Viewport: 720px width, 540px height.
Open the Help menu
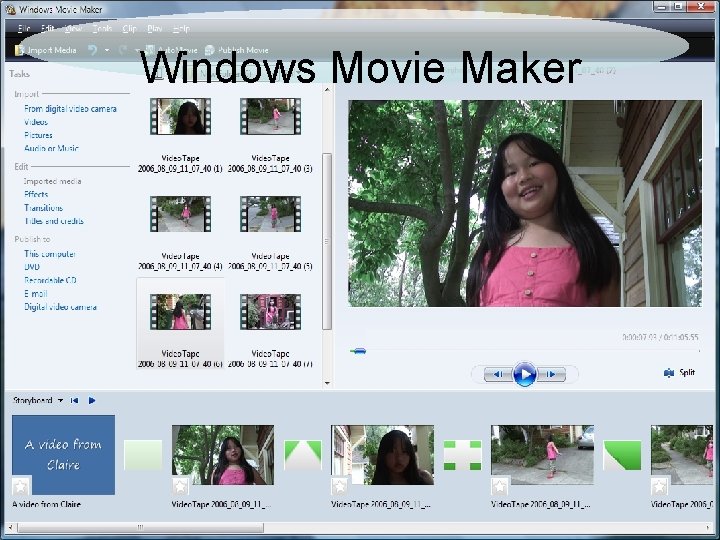click(181, 28)
